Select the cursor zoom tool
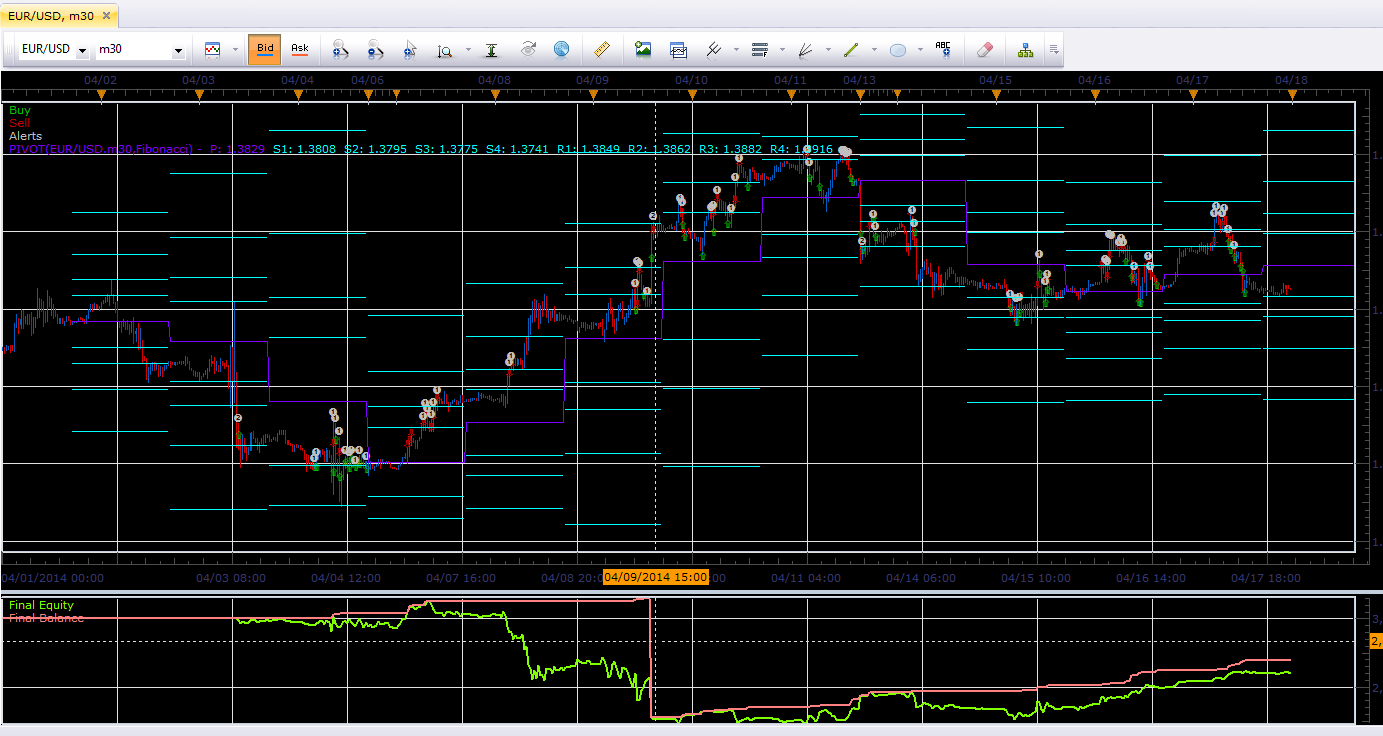Image resolution: width=1383 pixels, height=736 pixels. click(x=410, y=49)
